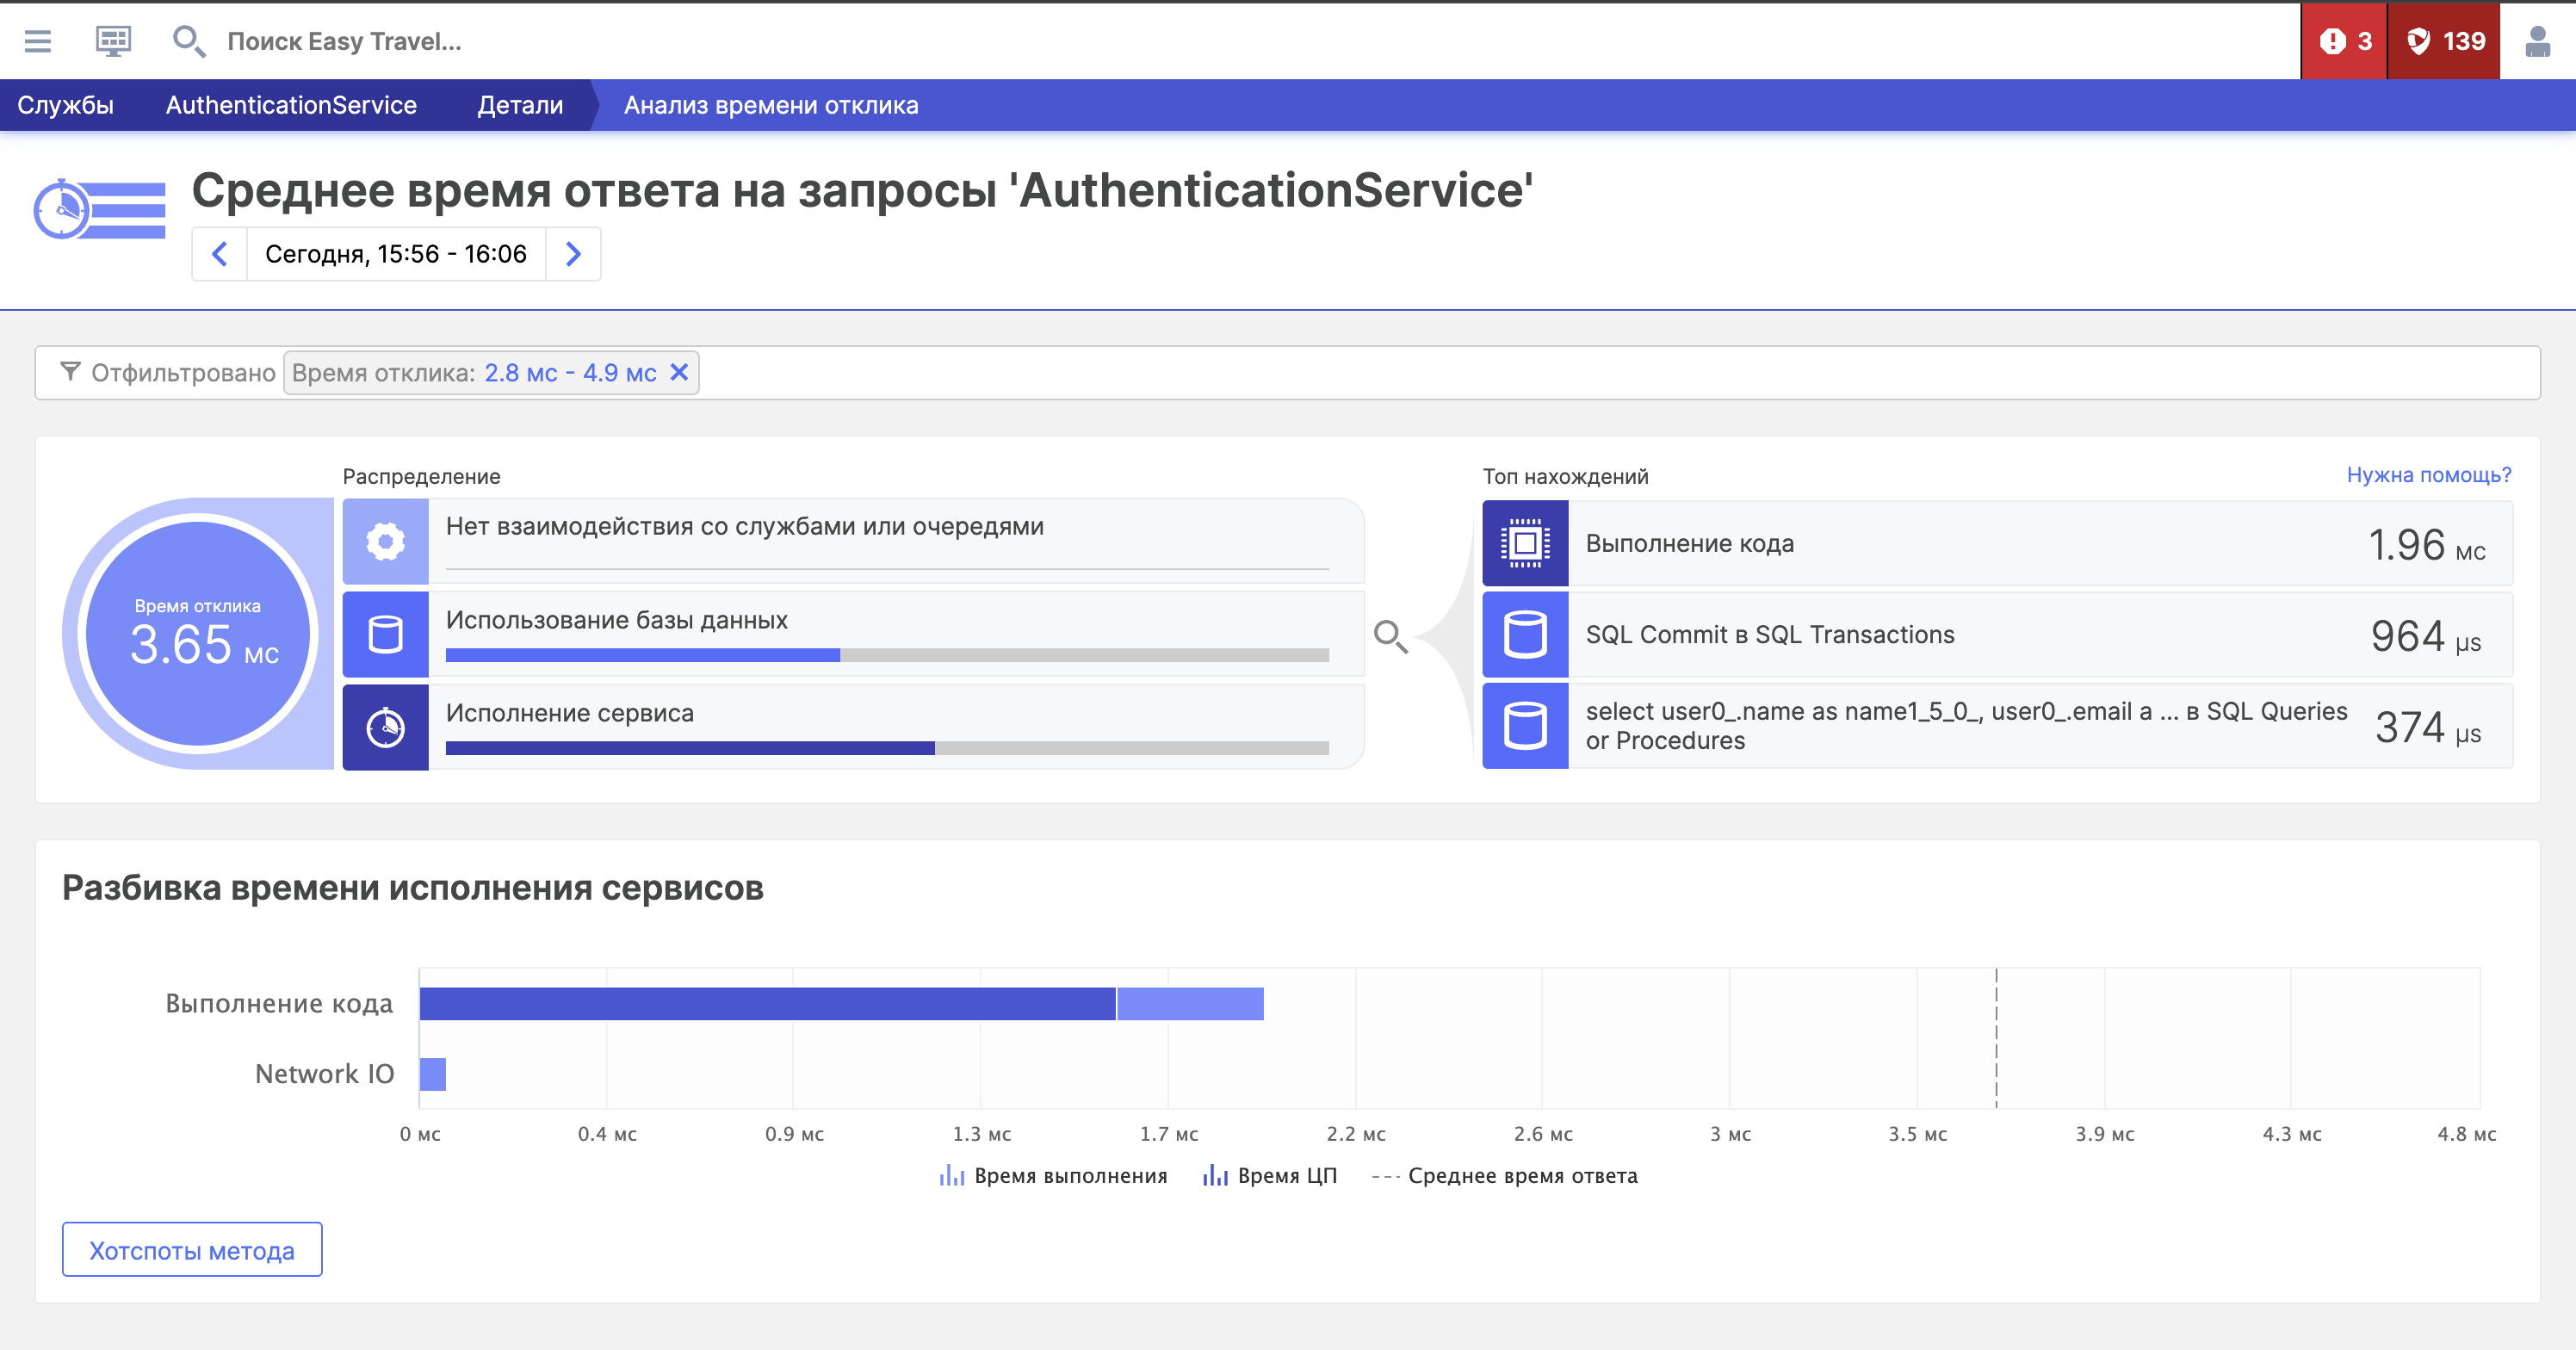Open the problems indicator showing 3
This screenshot has height=1350, width=2576.
click(x=2344, y=41)
